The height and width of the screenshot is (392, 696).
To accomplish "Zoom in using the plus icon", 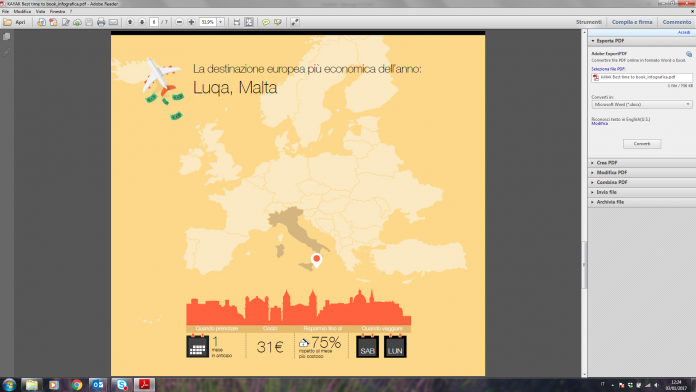I will point(191,22).
